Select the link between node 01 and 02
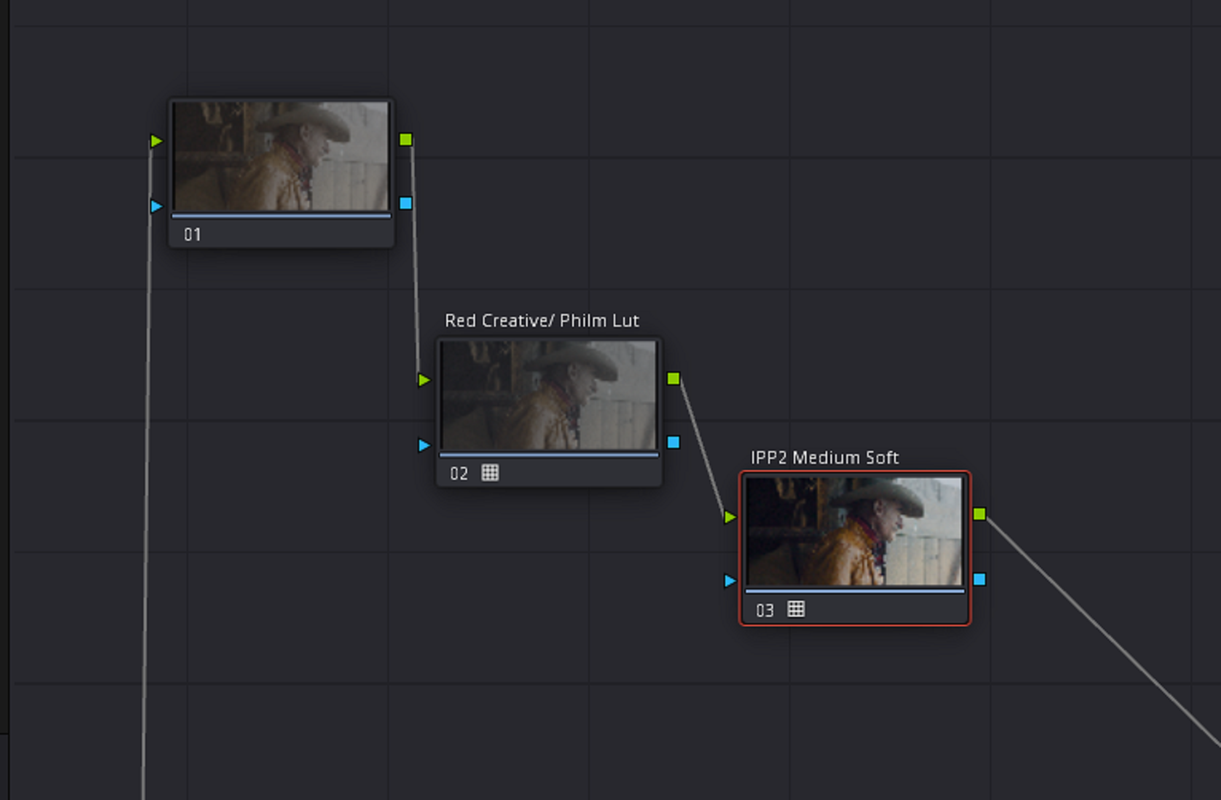The image size is (1221, 800). click(416, 260)
